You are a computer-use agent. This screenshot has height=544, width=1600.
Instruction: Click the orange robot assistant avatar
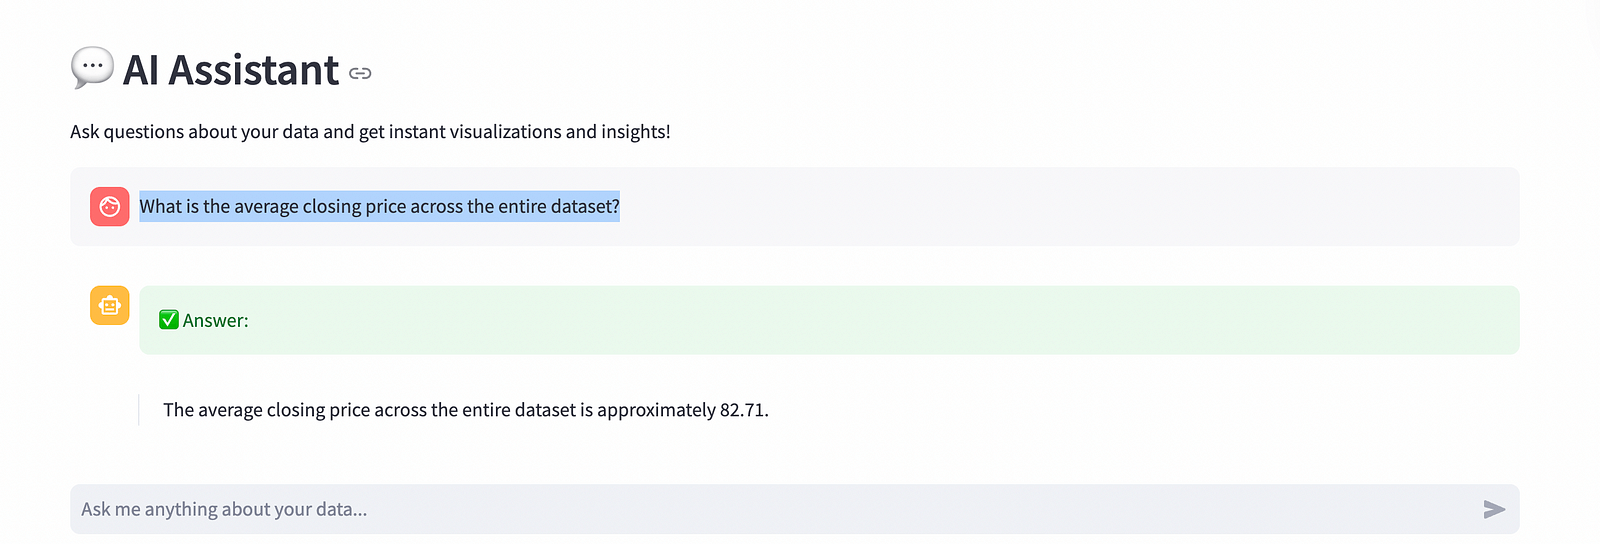(x=110, y=305)
